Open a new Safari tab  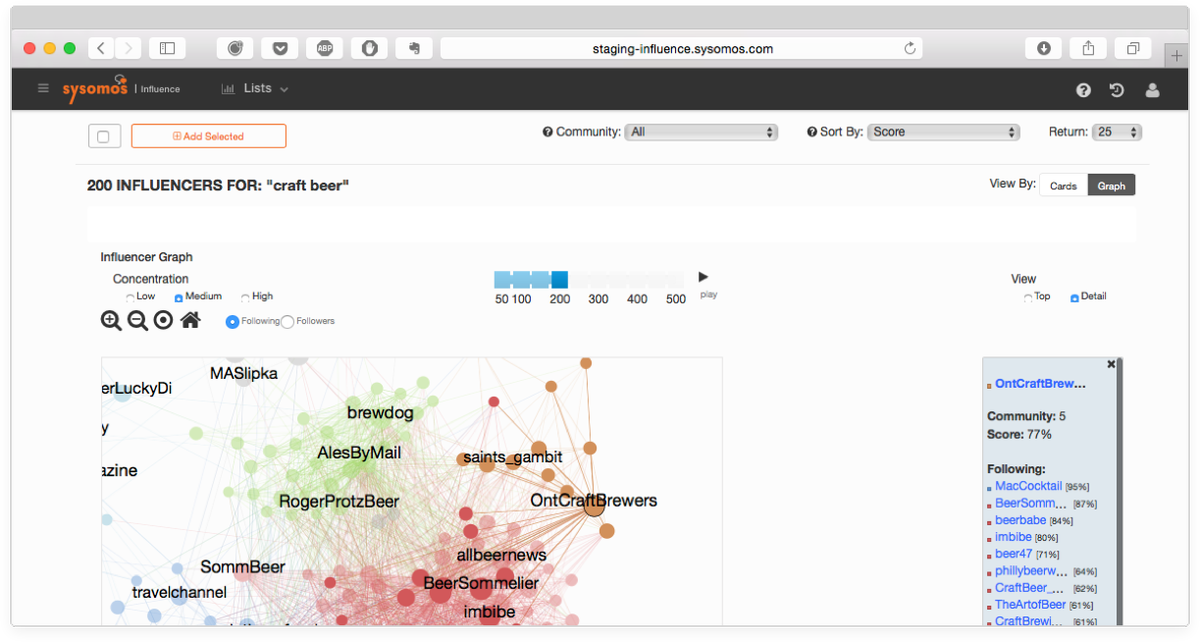tap(1175, 55)
